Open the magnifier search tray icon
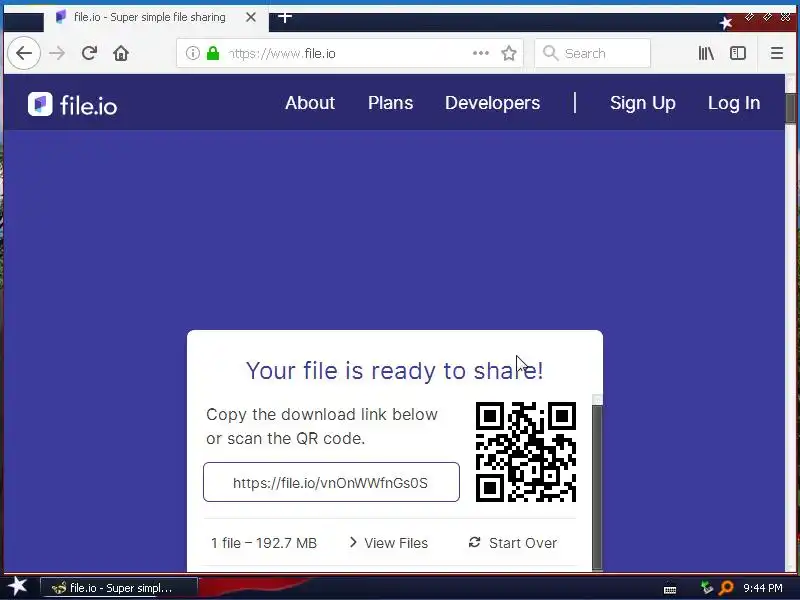The image size is (800, 600). (726, 588)
